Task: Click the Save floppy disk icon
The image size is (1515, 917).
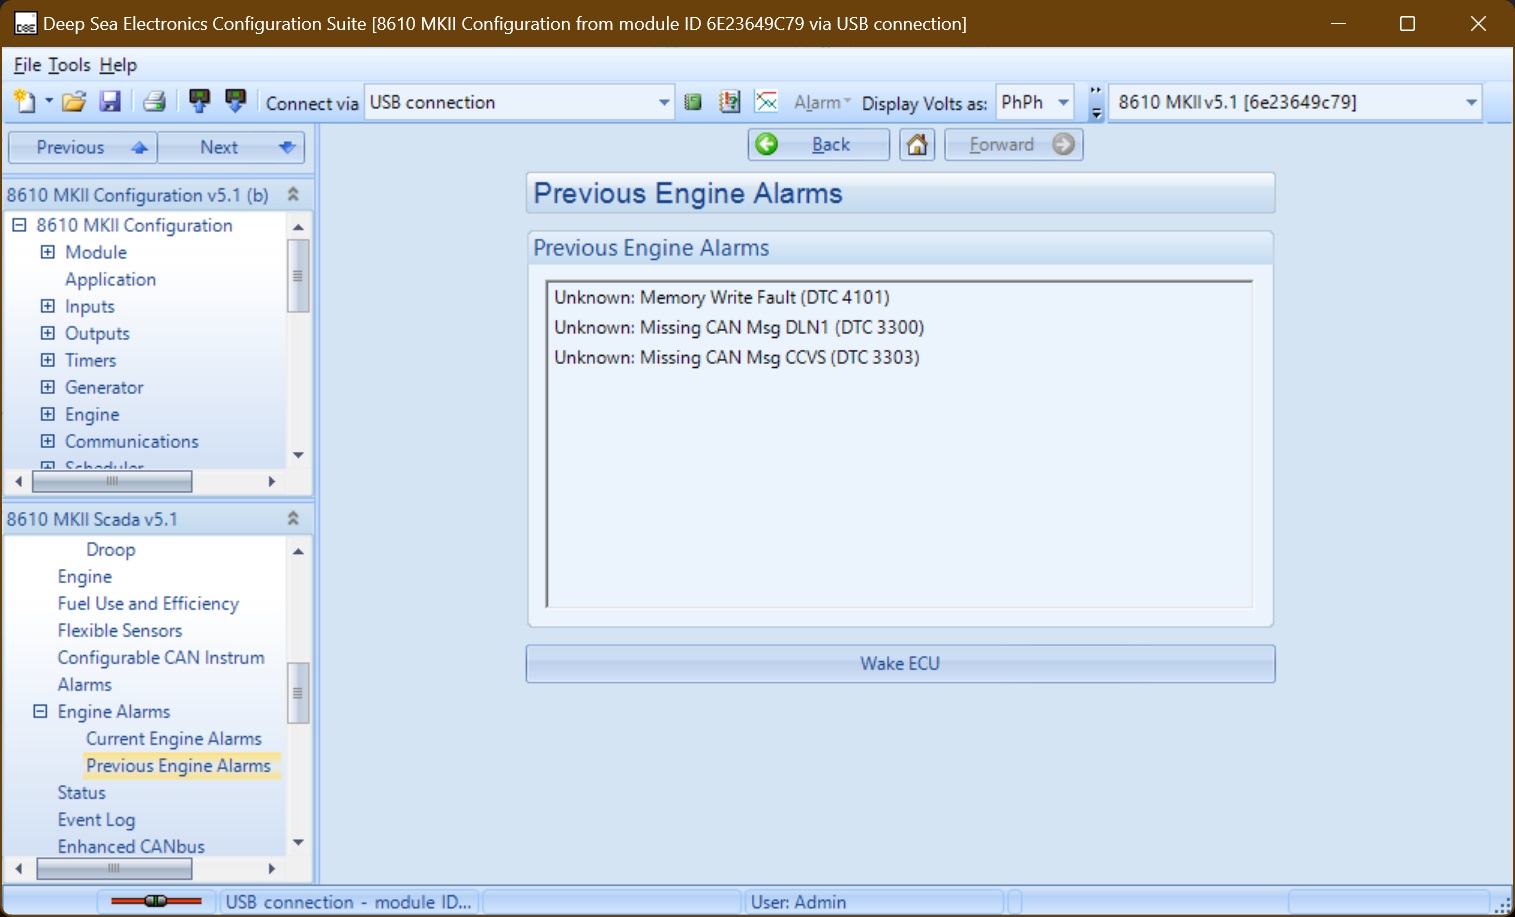Action: coord(110,101)
